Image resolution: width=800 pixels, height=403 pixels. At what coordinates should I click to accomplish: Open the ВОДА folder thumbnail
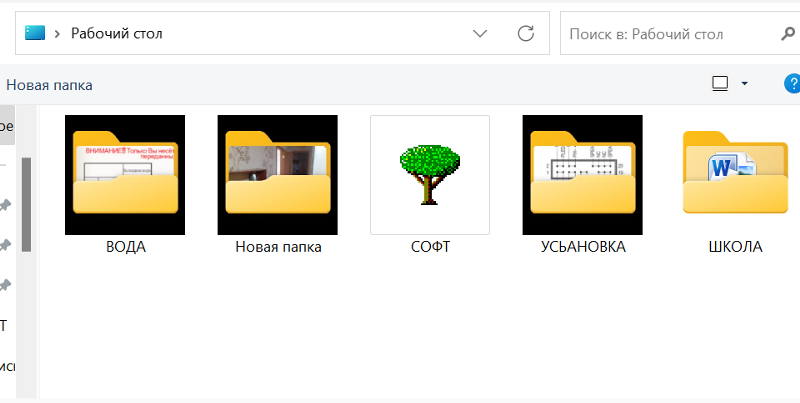pos(125,175)
